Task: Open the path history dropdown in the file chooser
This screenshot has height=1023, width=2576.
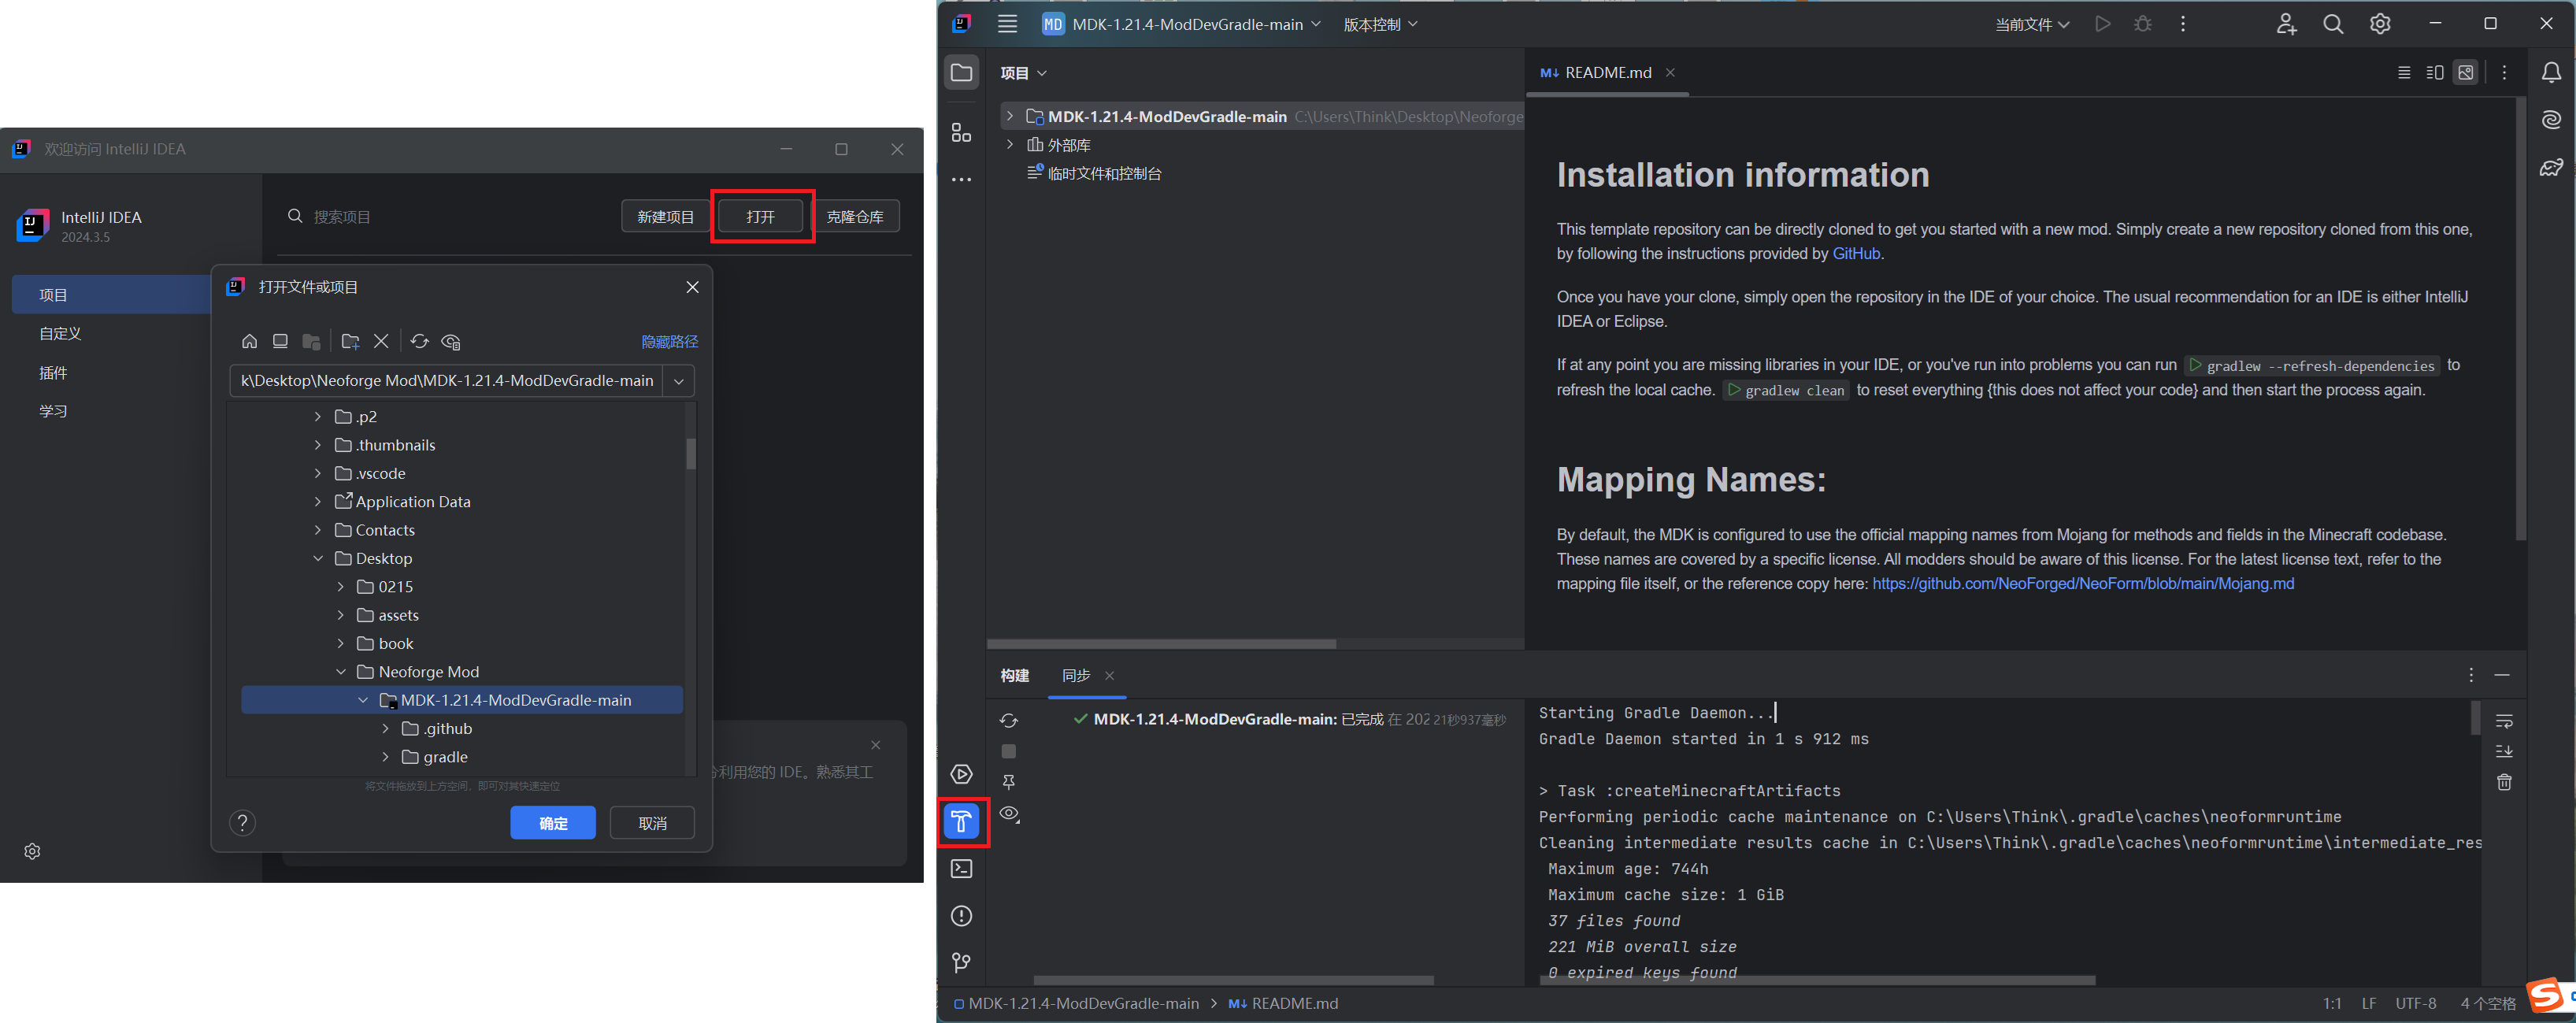Action: pyautogui.click(x=679, y=381)
